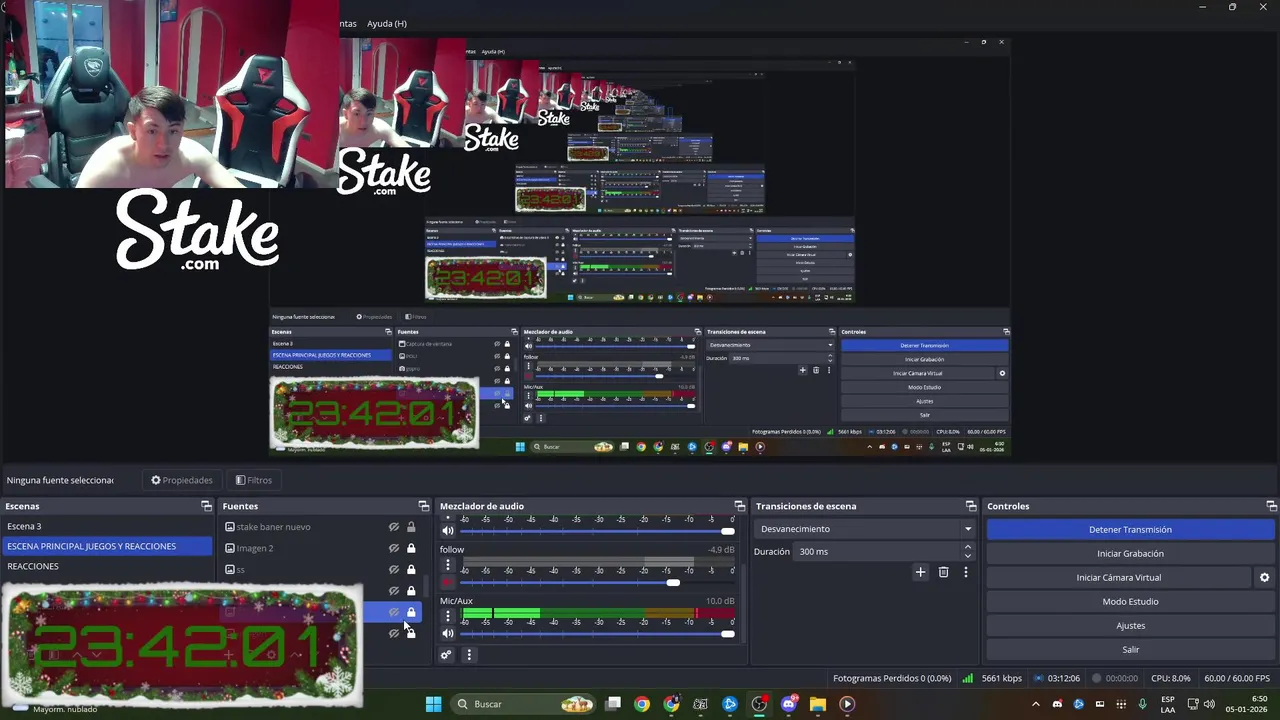This screenshot has width=1280, height=720.
Task: Open the 6:50 date and time clock
Action: coord(1246,704)
